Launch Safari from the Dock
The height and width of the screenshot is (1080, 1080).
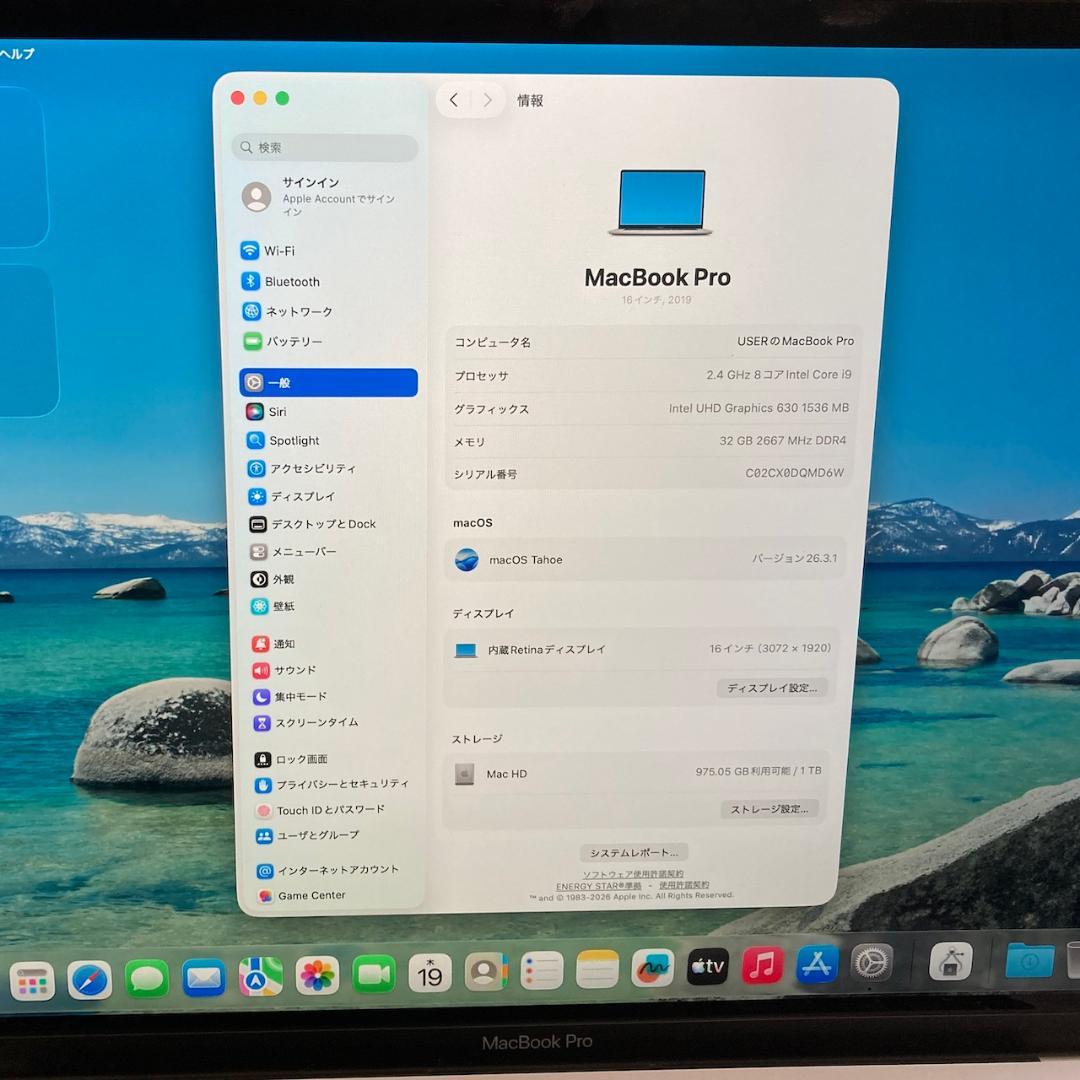pos(90,980)
